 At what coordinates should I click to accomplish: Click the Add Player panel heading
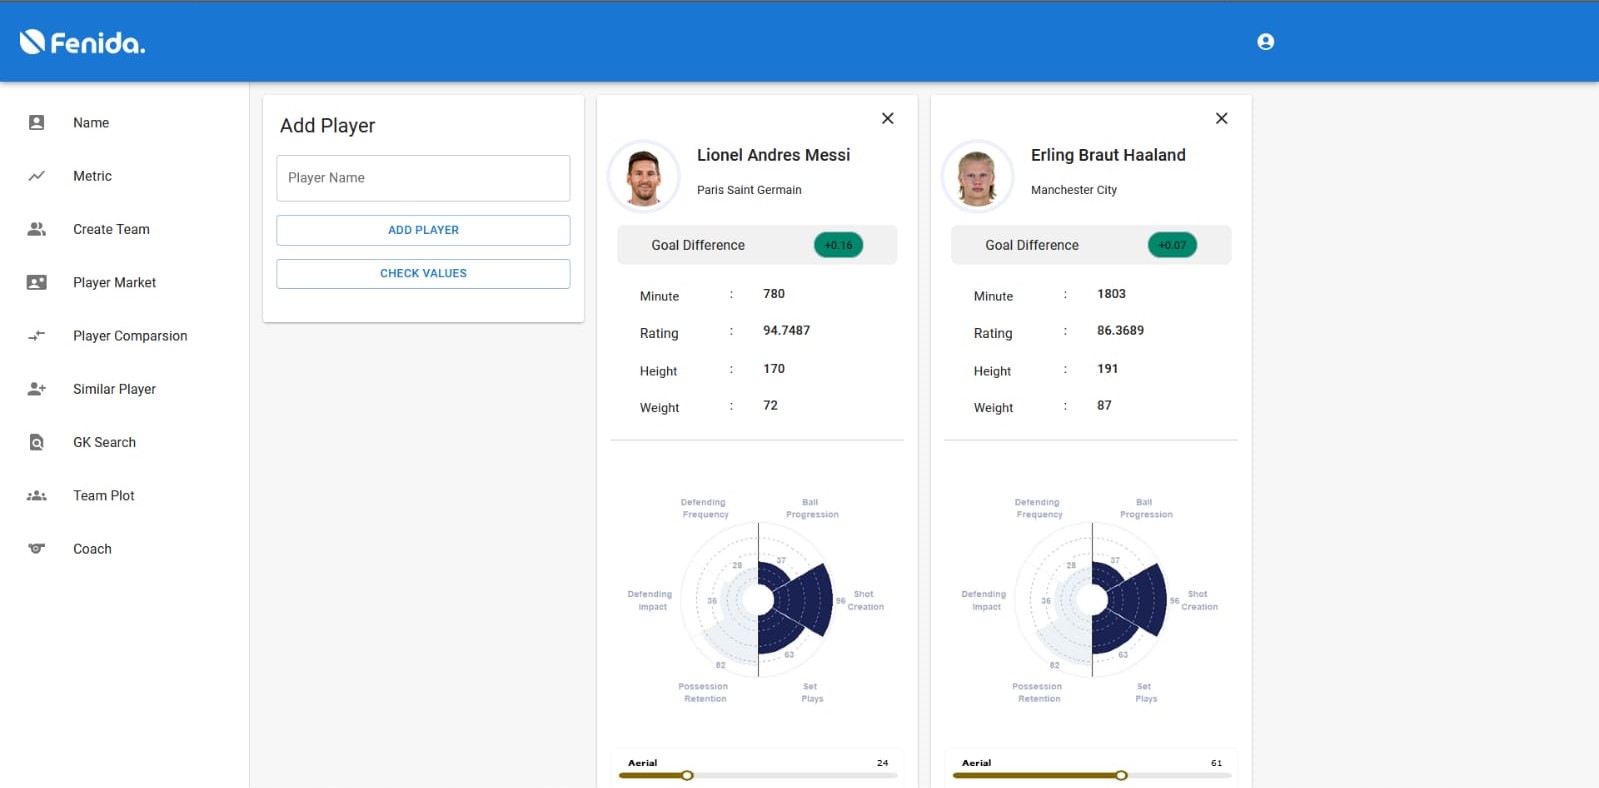click(327, 126)
